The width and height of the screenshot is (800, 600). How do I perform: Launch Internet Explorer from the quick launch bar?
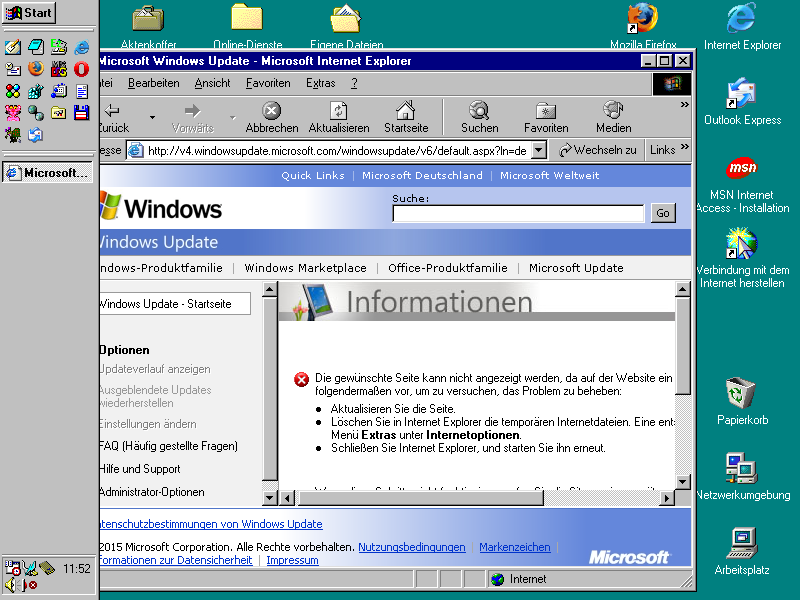pyautogui.click(x=81, y=47)
